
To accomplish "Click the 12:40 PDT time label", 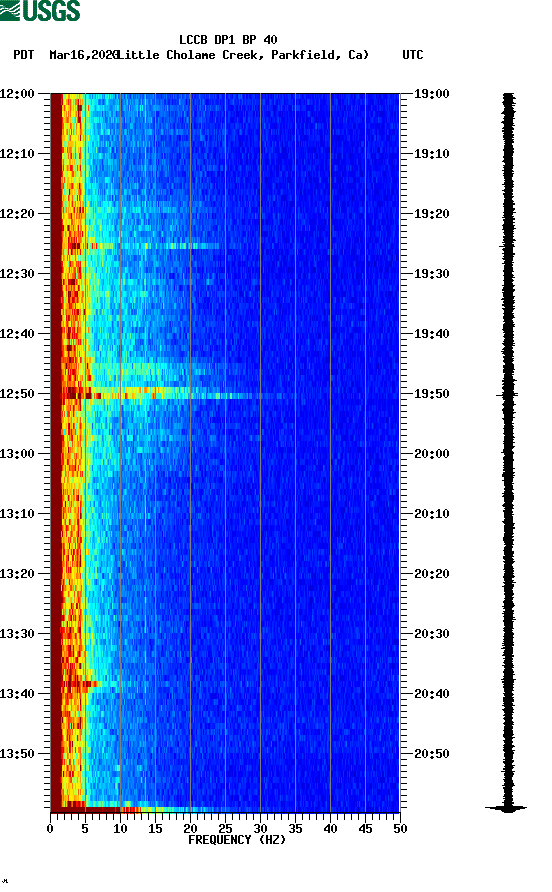I will (x=18, y=334).
